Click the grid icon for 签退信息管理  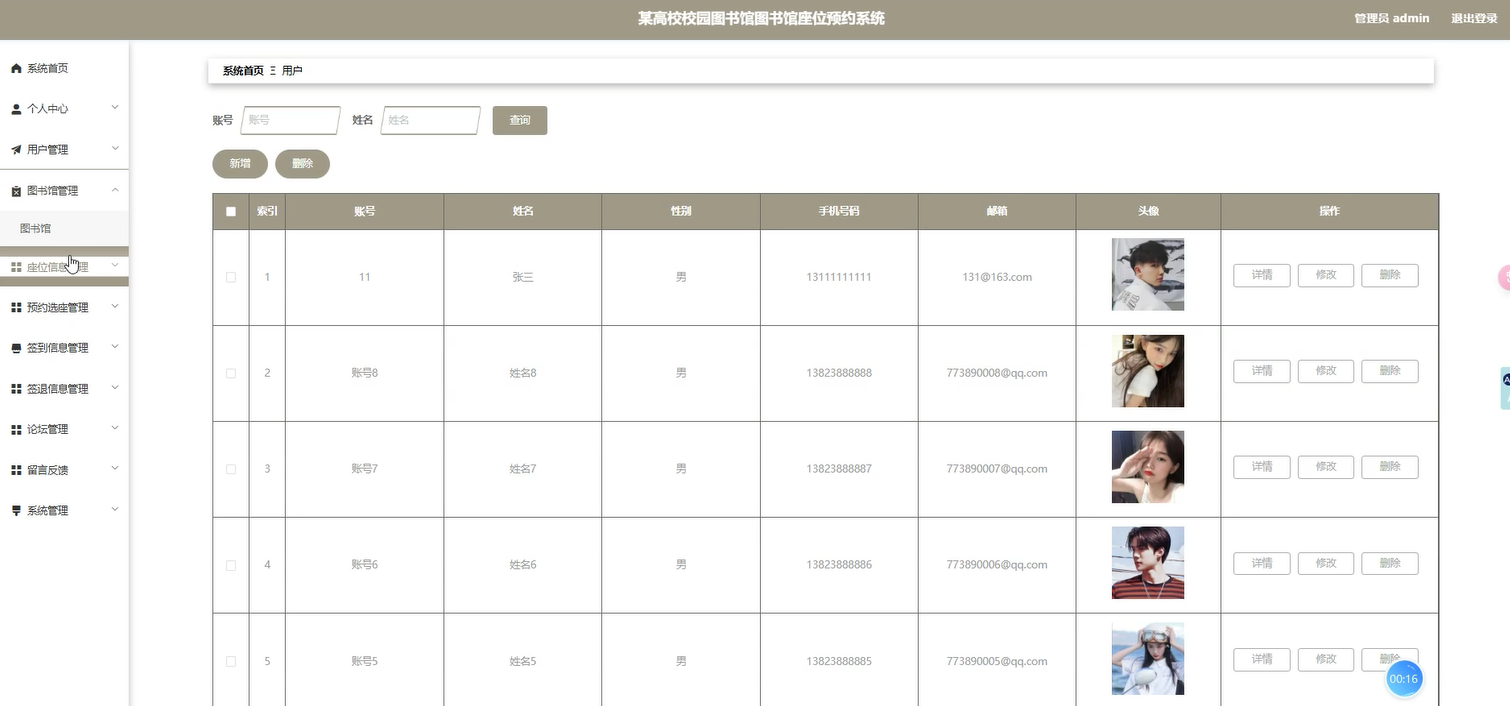point(16,389)
